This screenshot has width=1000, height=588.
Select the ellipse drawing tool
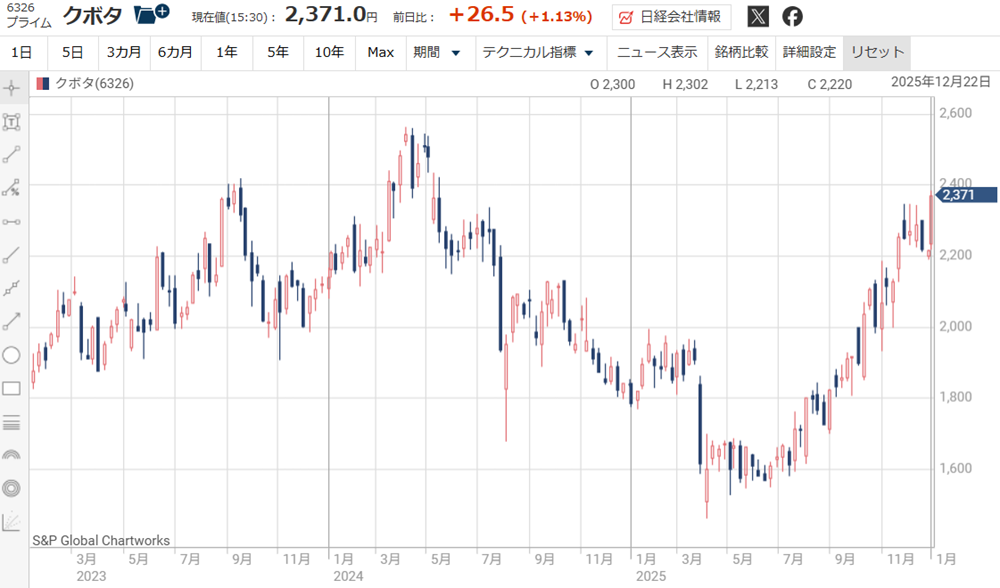pos(12,355)
